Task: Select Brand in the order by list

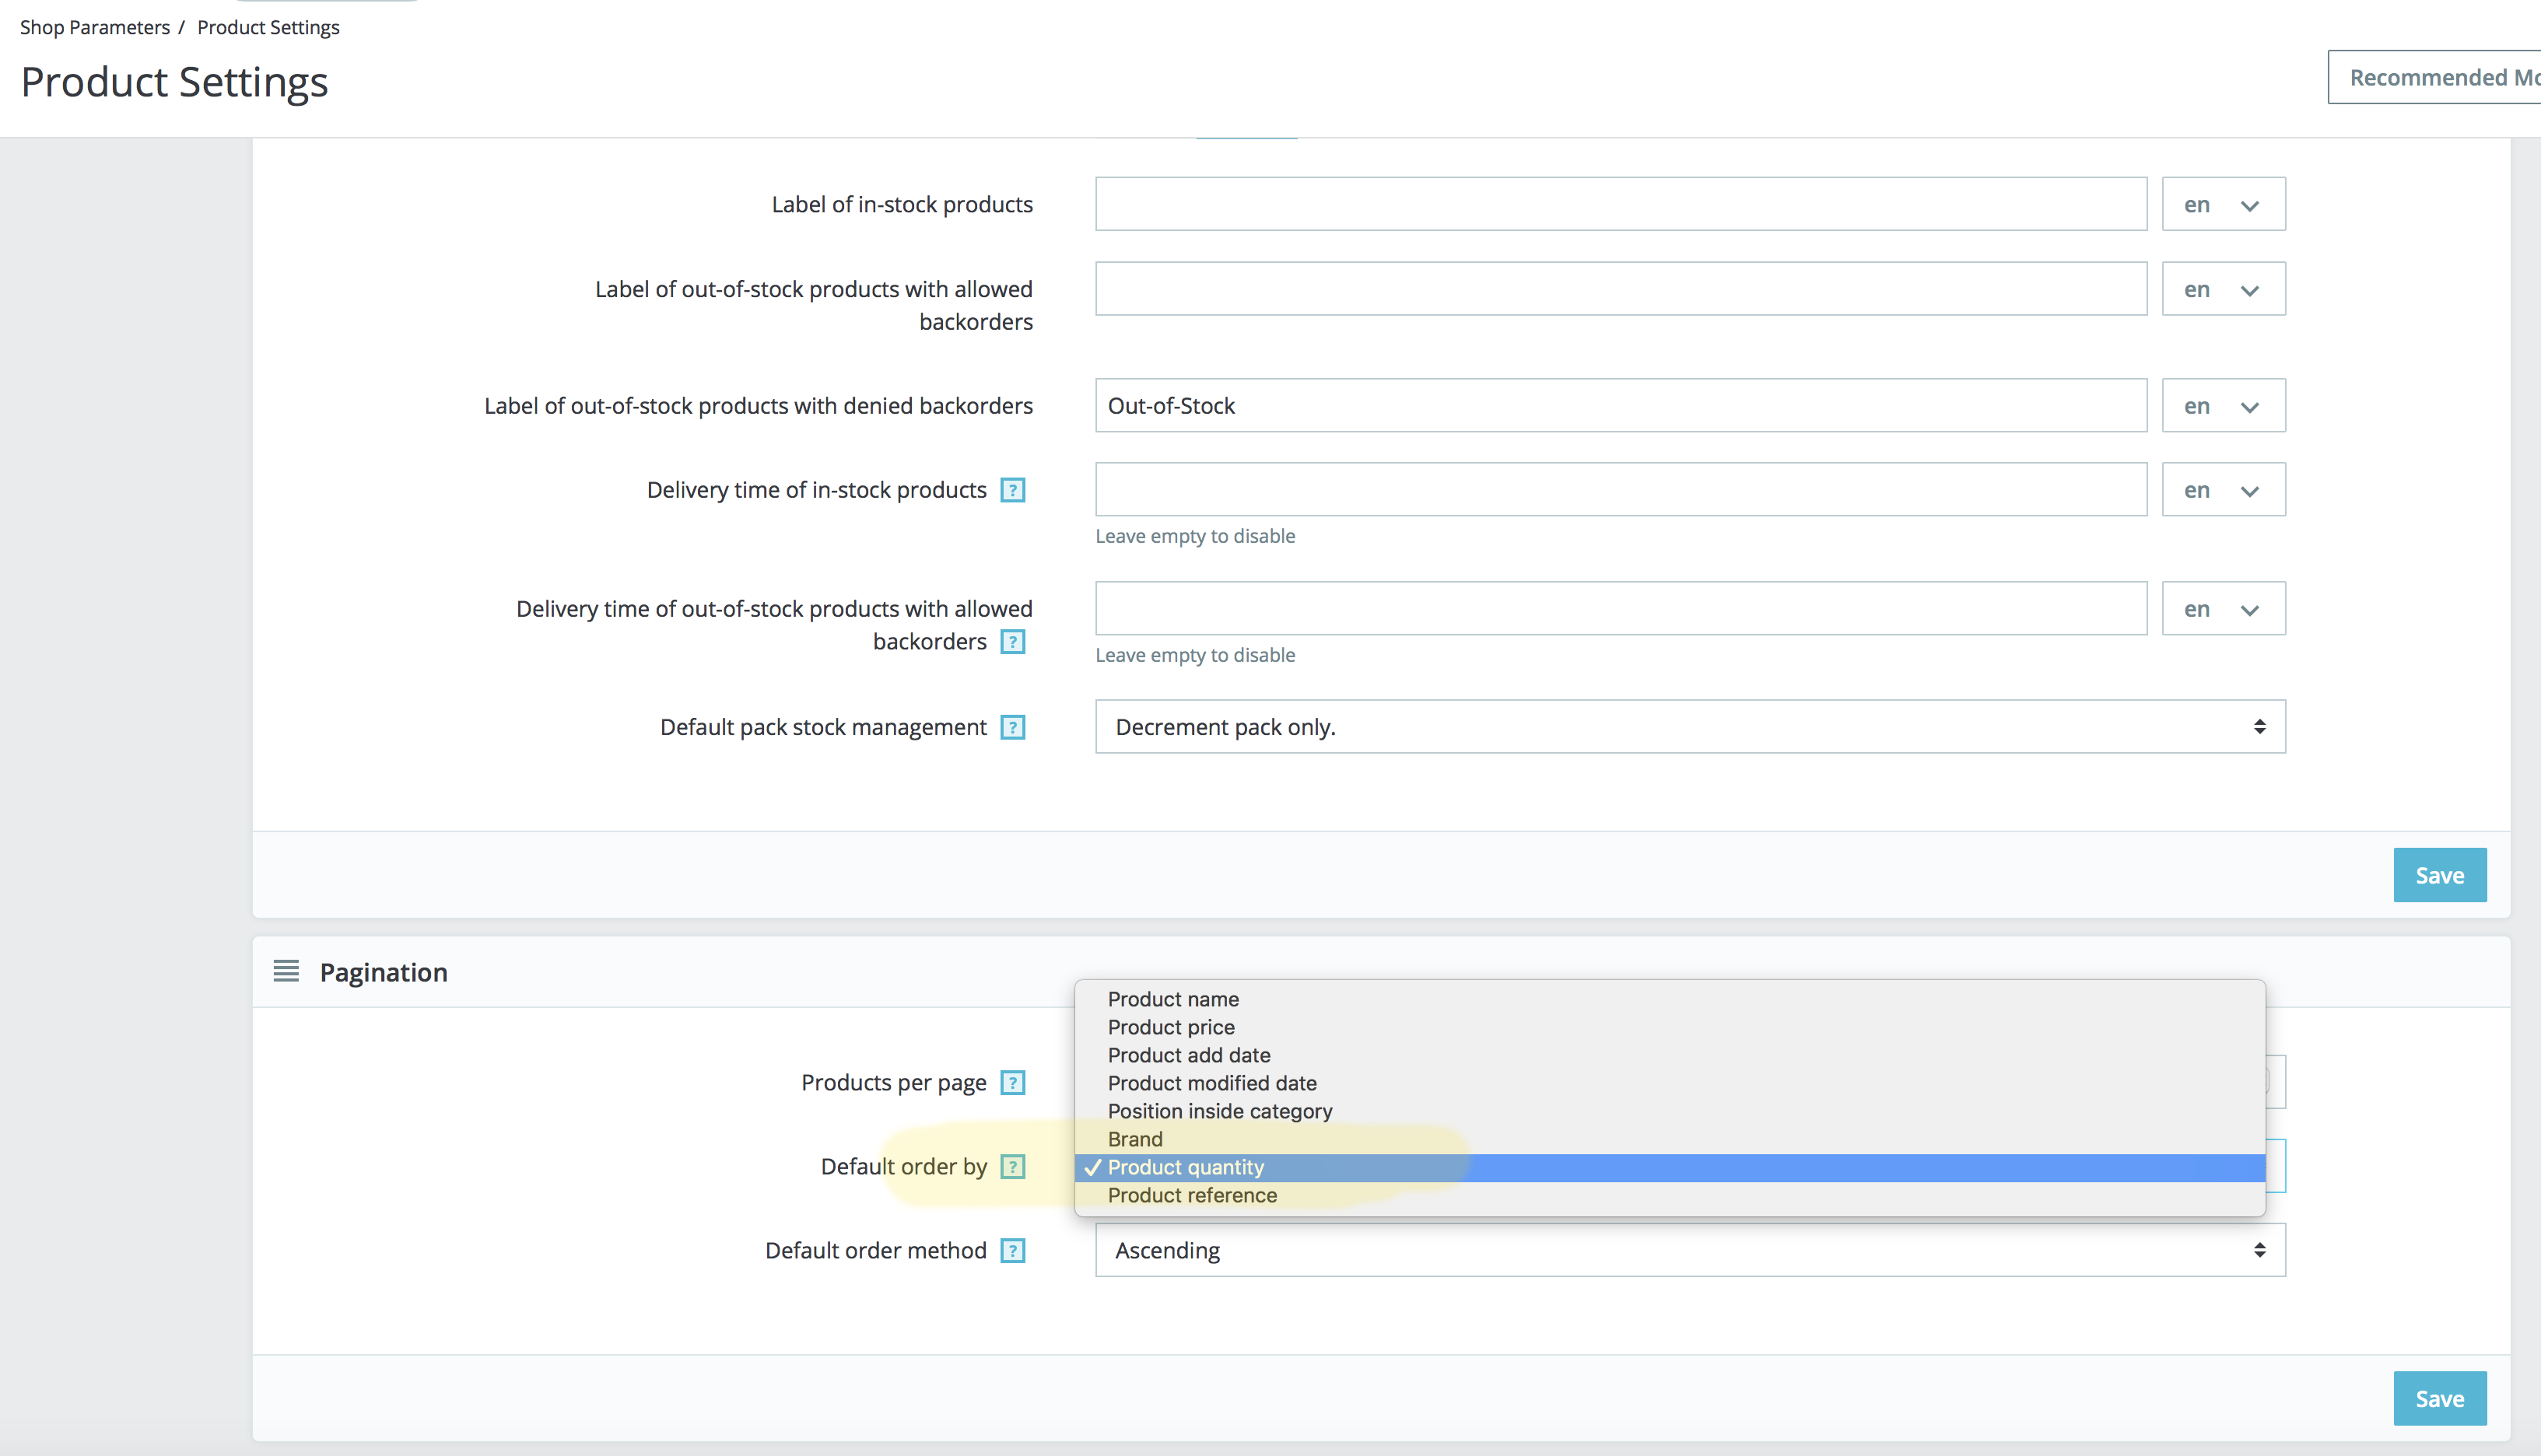Action: 1135,1138
